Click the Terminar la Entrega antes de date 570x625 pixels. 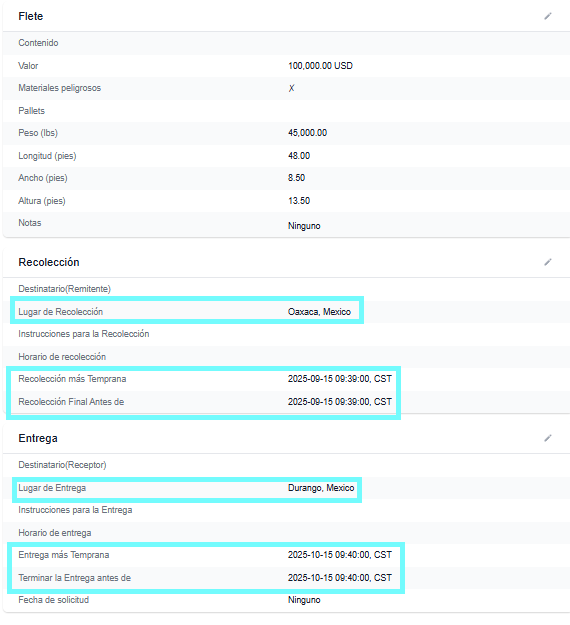[340, 578]
